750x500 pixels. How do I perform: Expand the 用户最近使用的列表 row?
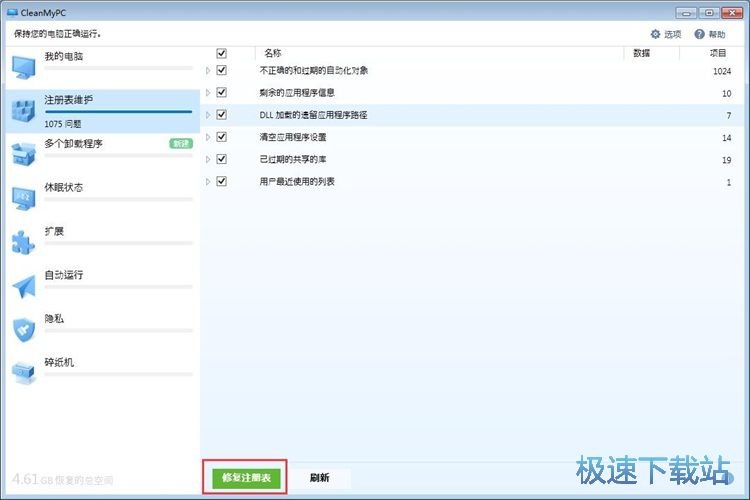point(208,181)
